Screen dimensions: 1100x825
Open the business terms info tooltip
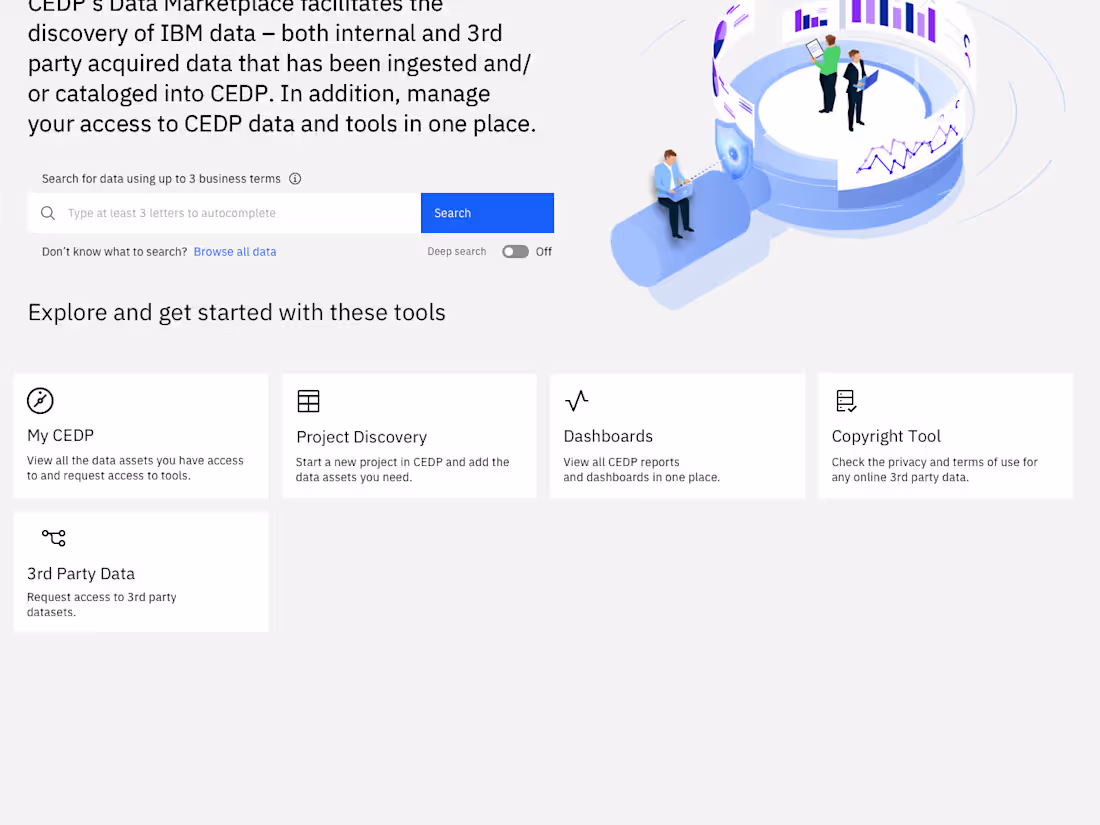[x=295, y=179]
